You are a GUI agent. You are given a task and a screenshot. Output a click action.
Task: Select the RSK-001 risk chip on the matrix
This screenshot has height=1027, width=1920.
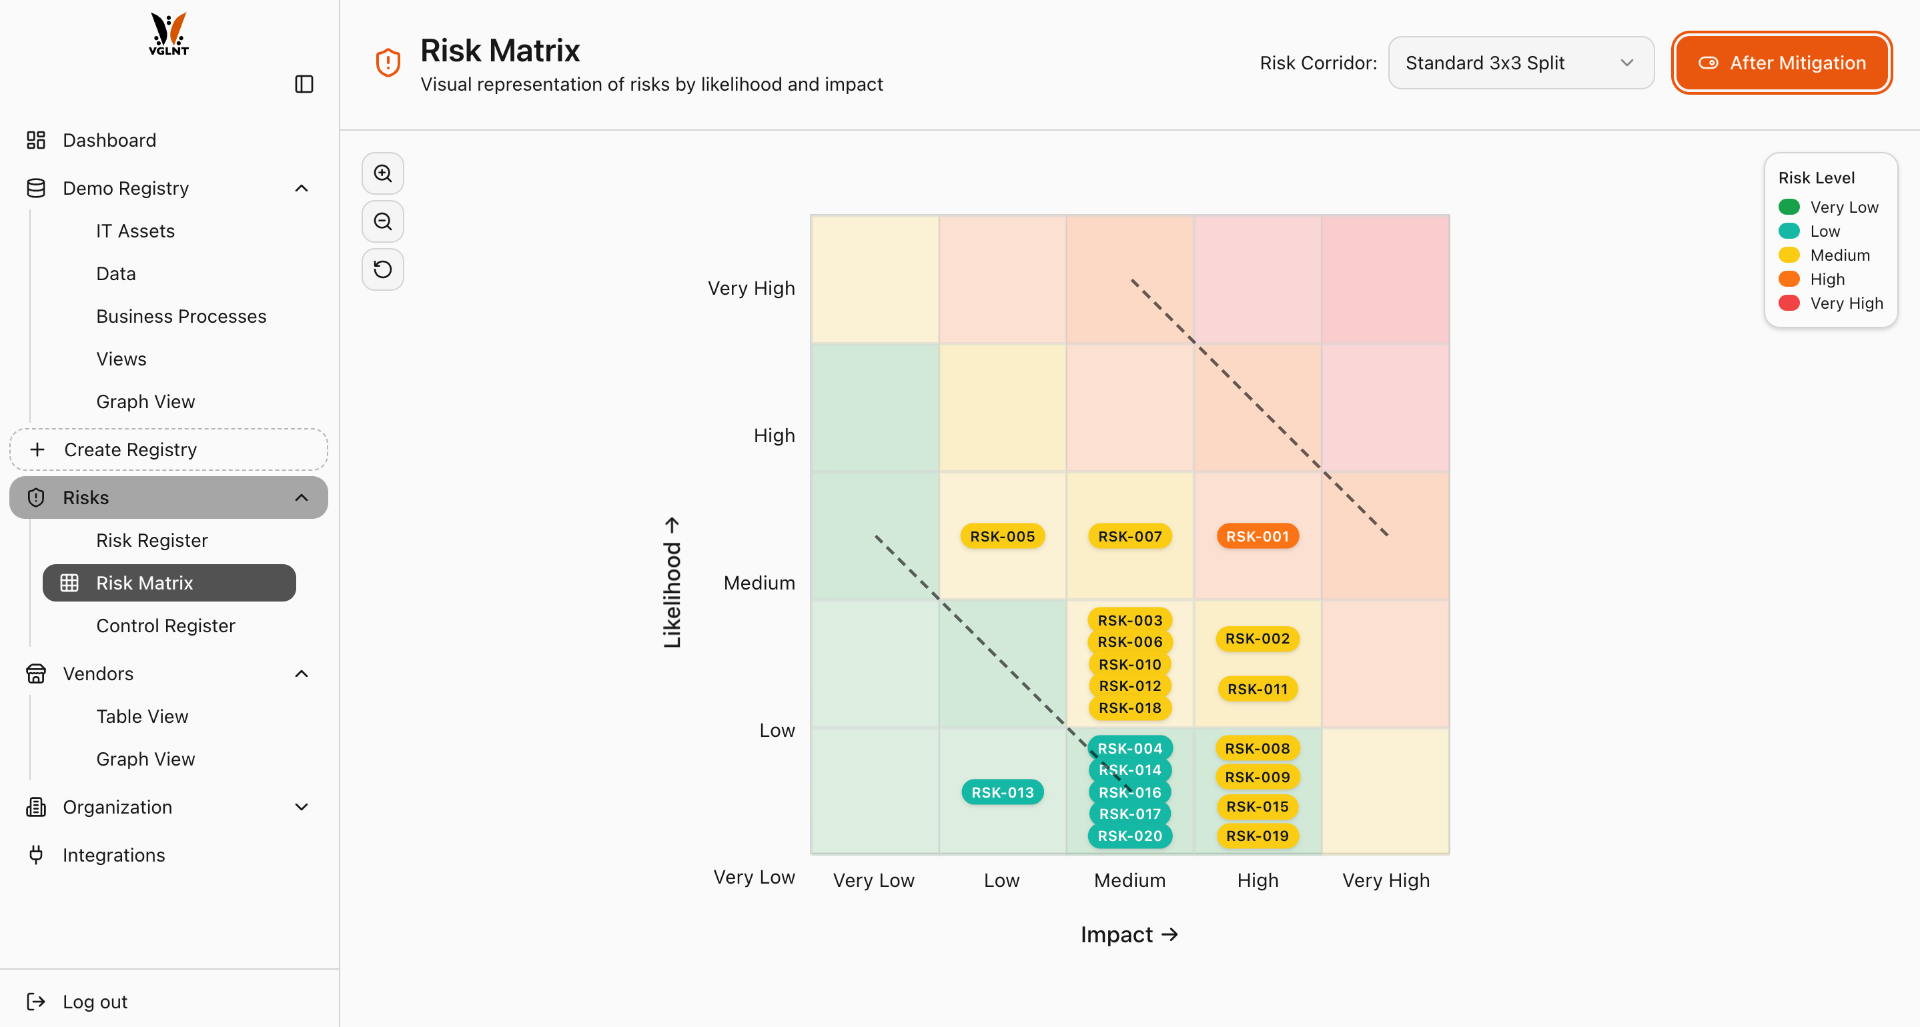tap(1258, 536)
